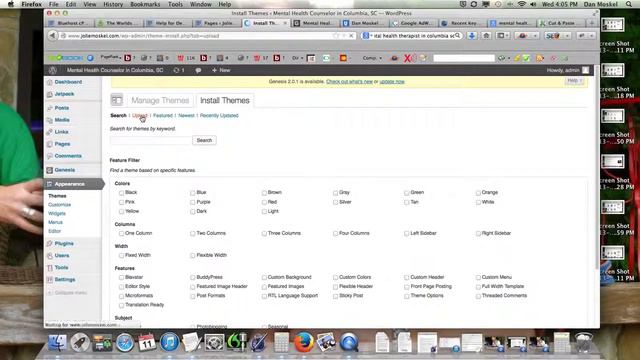Open Comments sidebar item
This screenshot has width=640, height=360.
point(68,156)
